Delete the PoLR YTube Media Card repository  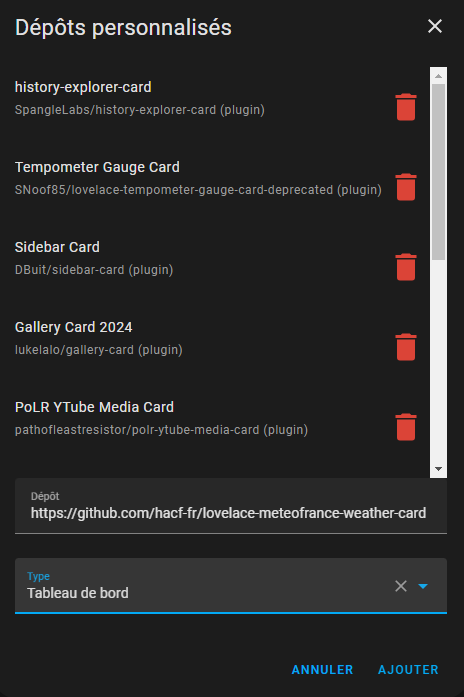pyautogui.click(x=406, y=427)
